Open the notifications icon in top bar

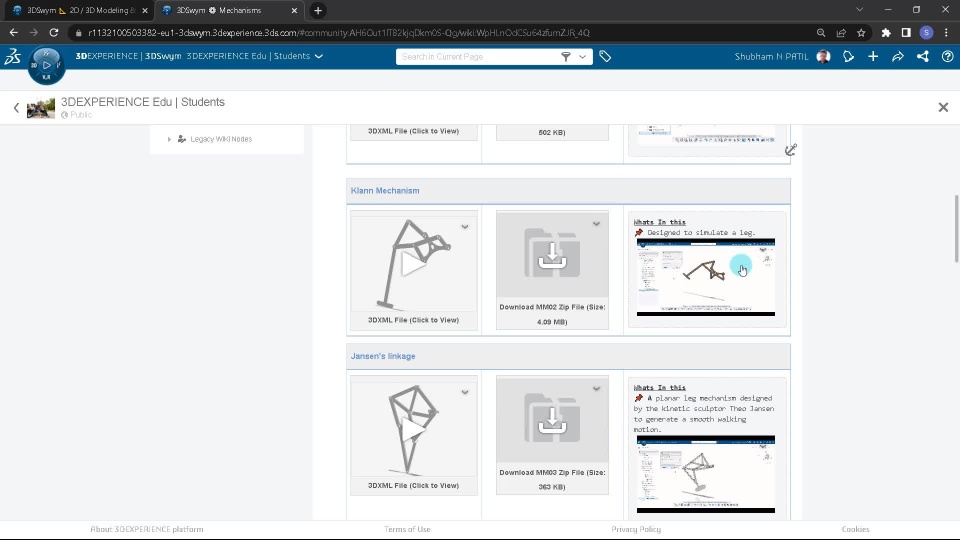tap(848, 56)
